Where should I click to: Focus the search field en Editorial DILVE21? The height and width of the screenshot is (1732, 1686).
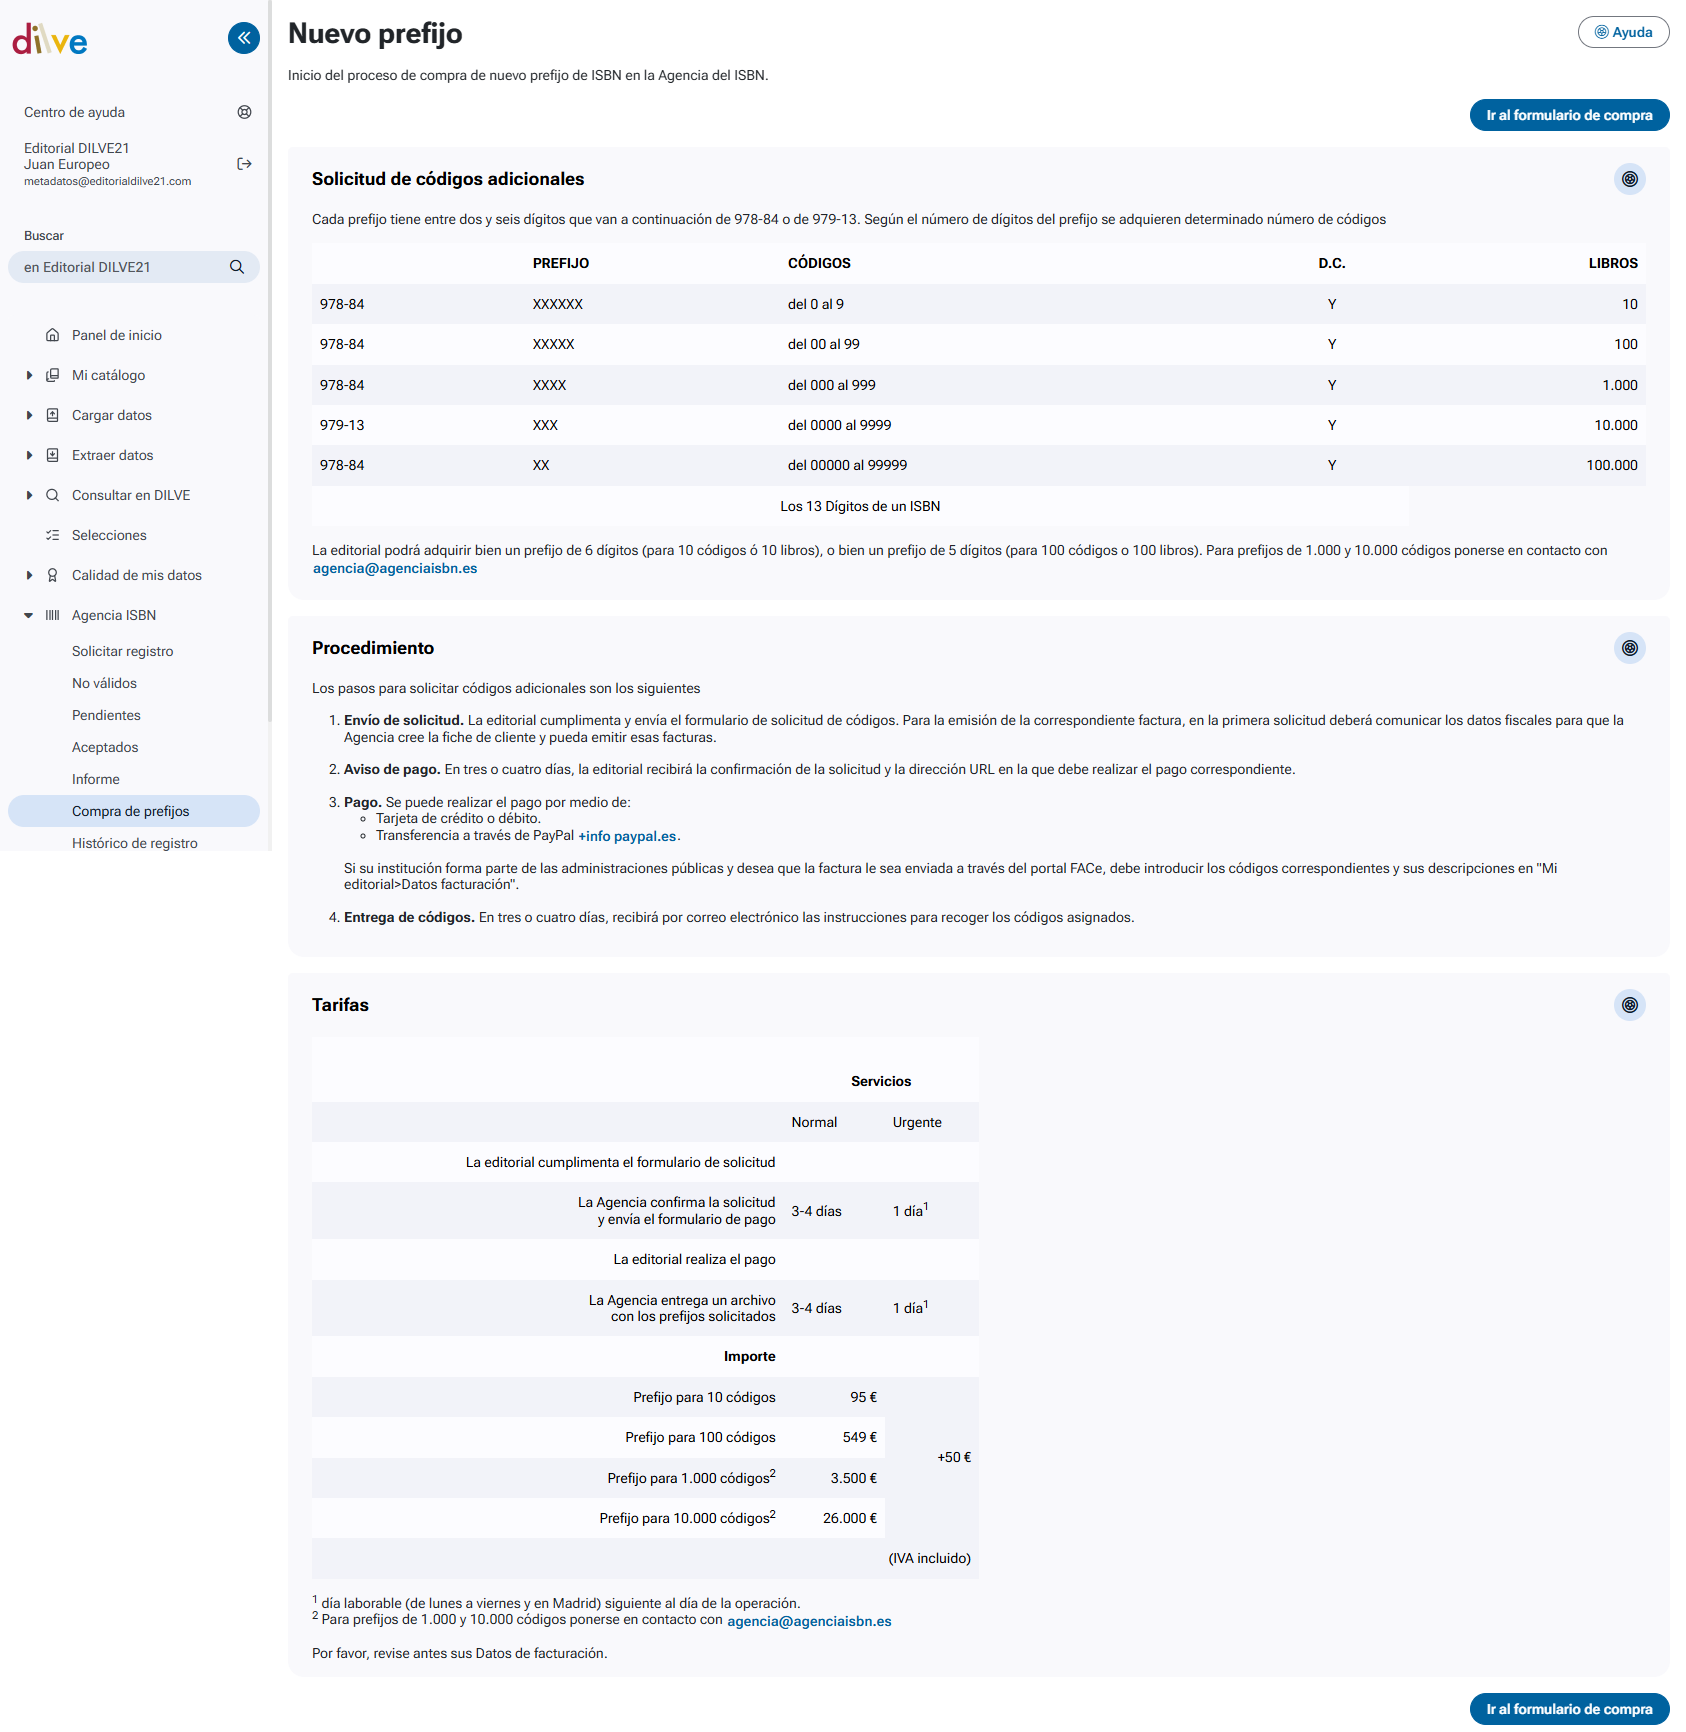coord(120,267)
